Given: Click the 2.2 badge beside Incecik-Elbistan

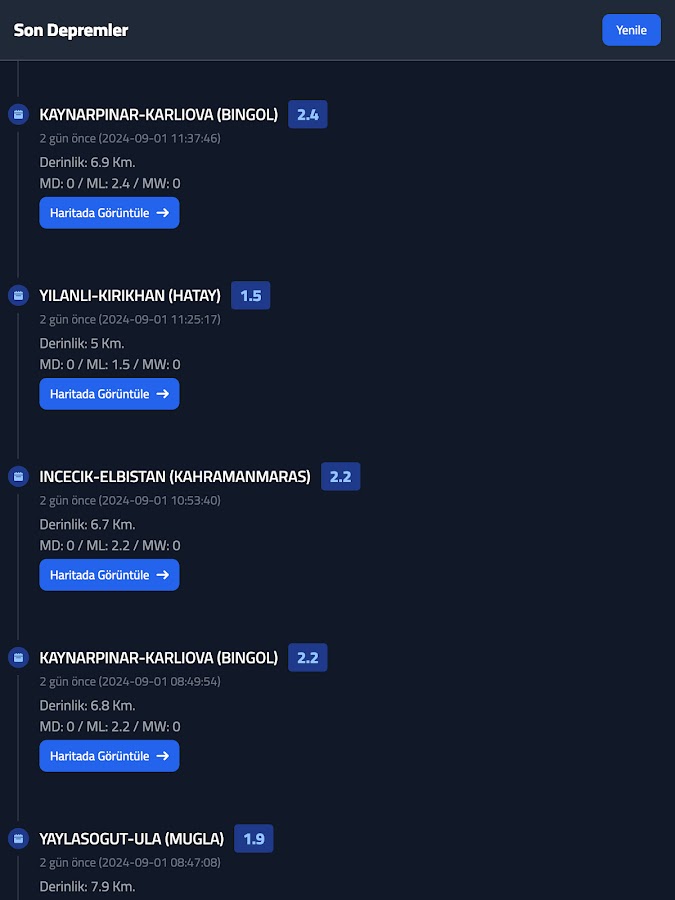Looking at the screenshot, I should pos(340,476).
